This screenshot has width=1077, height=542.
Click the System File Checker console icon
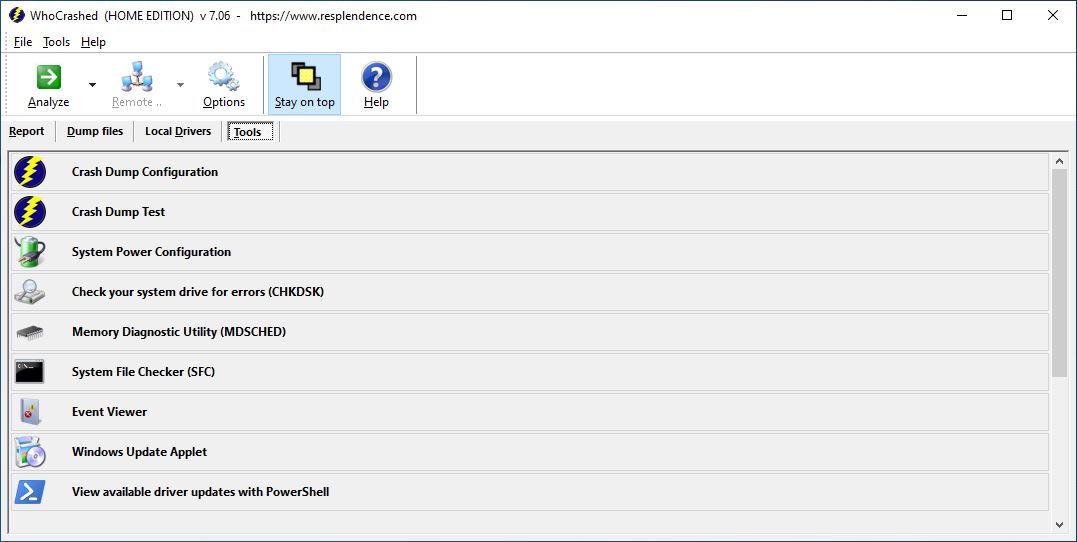(30, 372)
